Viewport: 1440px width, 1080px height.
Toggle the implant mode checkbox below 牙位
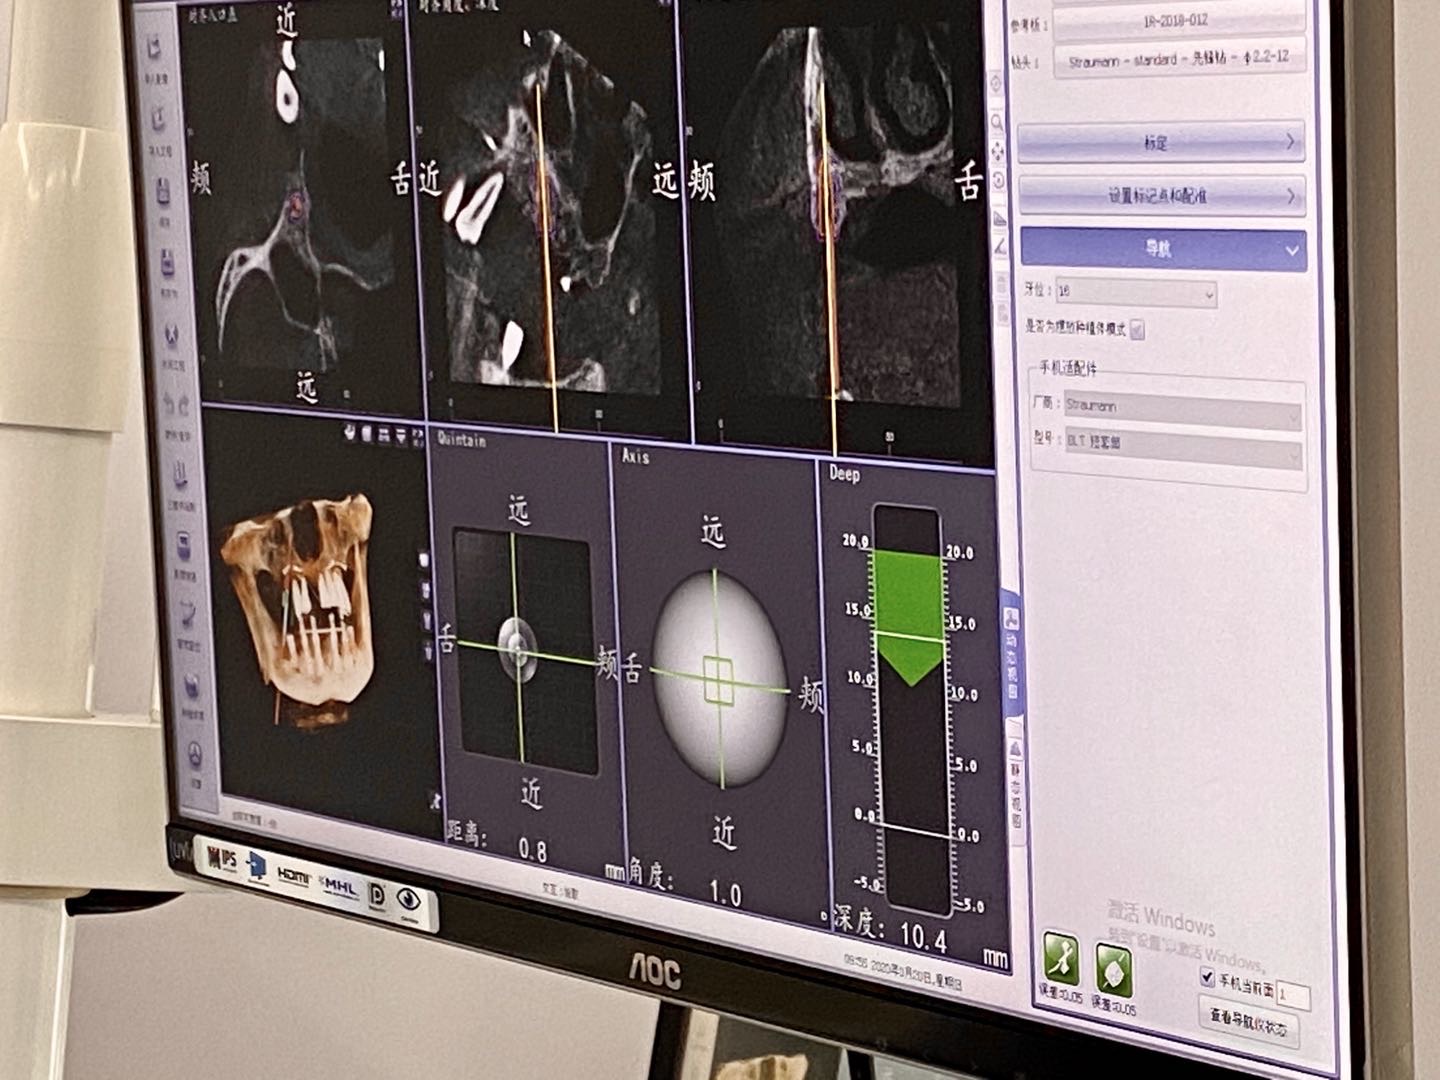click(x=1137, y=329)
